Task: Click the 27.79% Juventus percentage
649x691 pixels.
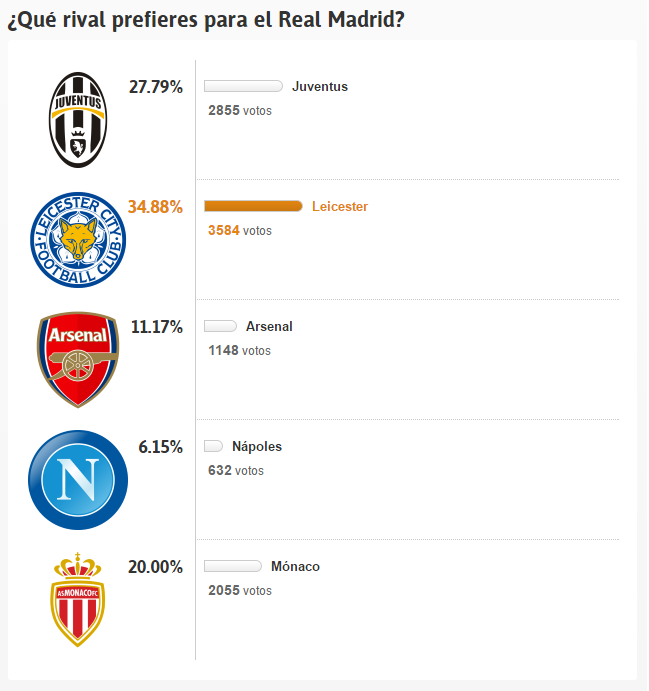Action: click(155, 87)
